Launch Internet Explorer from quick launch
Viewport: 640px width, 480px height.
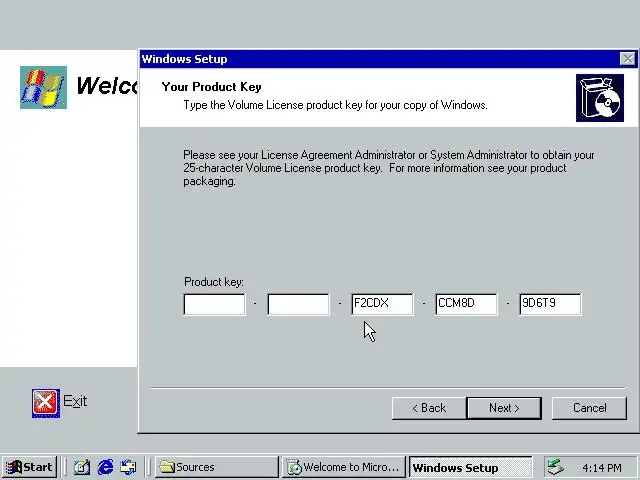105,467
